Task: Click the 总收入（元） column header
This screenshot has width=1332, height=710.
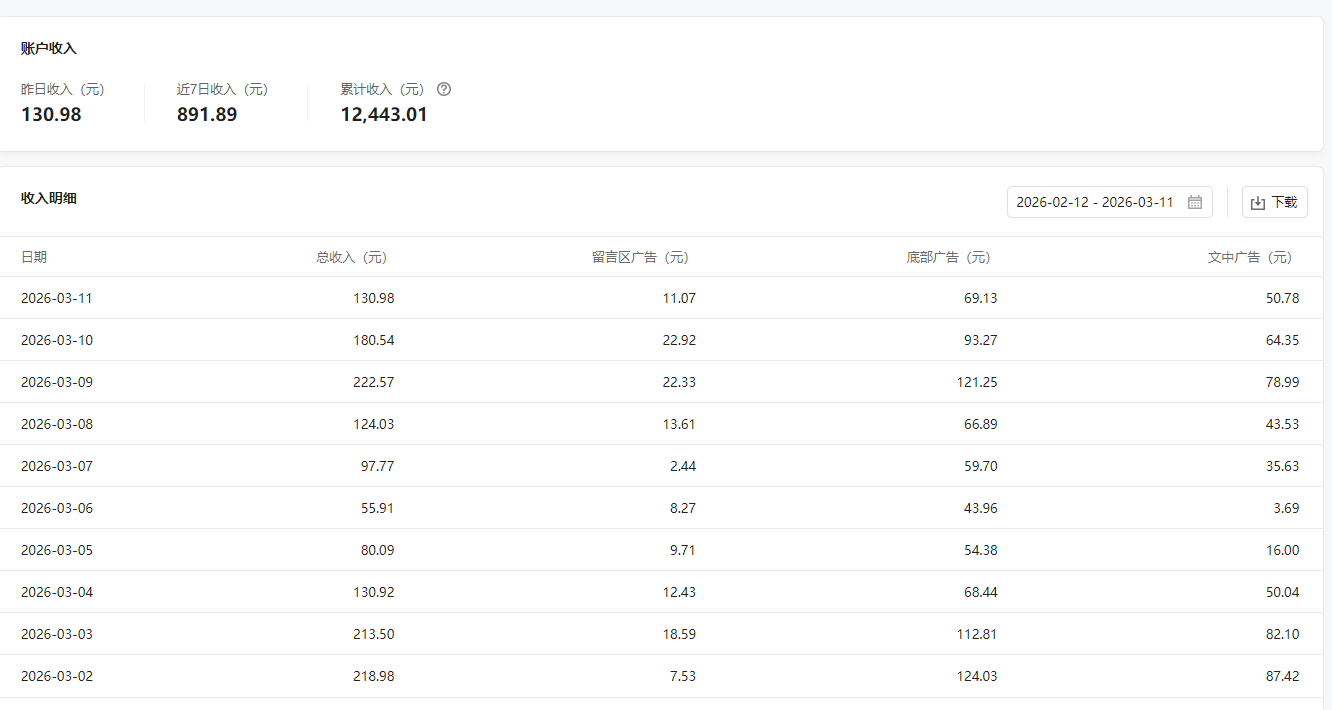Action: pos(351,257)
